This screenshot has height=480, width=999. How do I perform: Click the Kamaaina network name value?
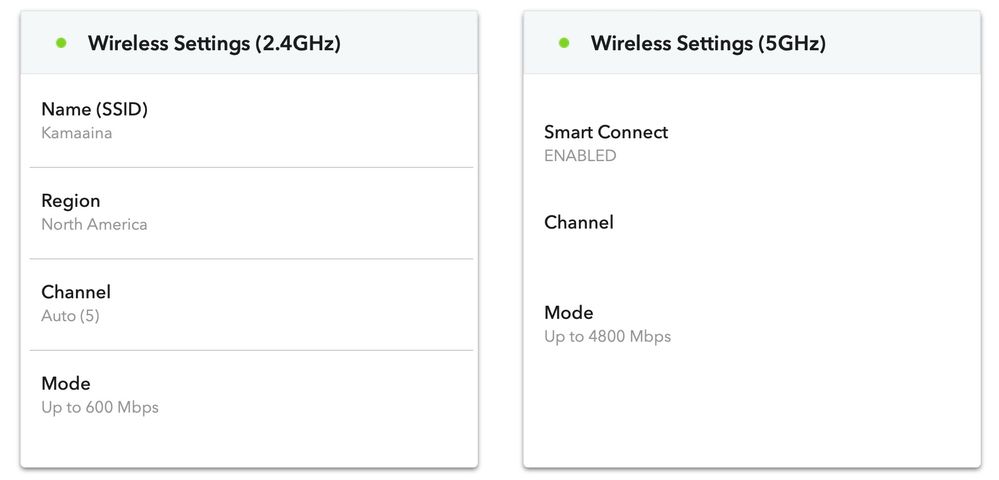[x=76, y=132]
